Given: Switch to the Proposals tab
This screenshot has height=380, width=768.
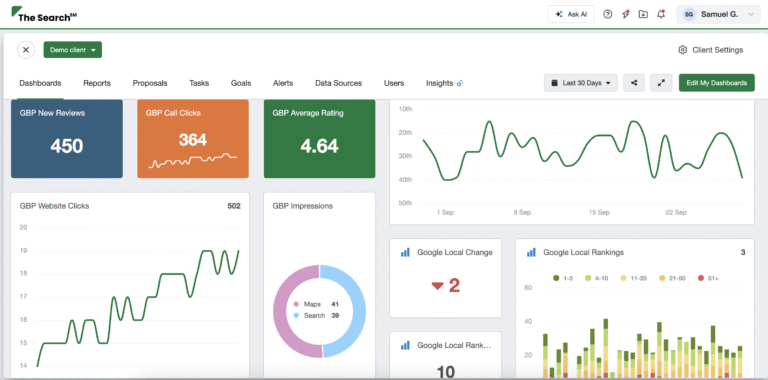Looking at the screenshot, I should pyautogui.click(x=150, y=83).
